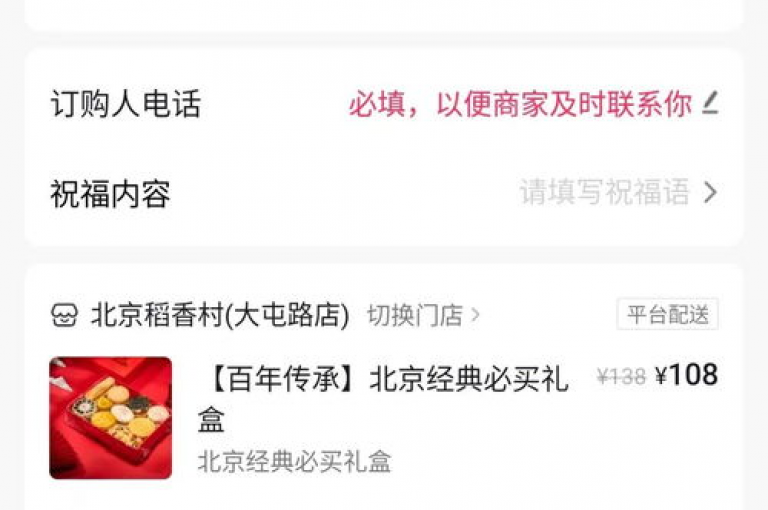Click the 平台配送 delivery tag

(668, 314)
